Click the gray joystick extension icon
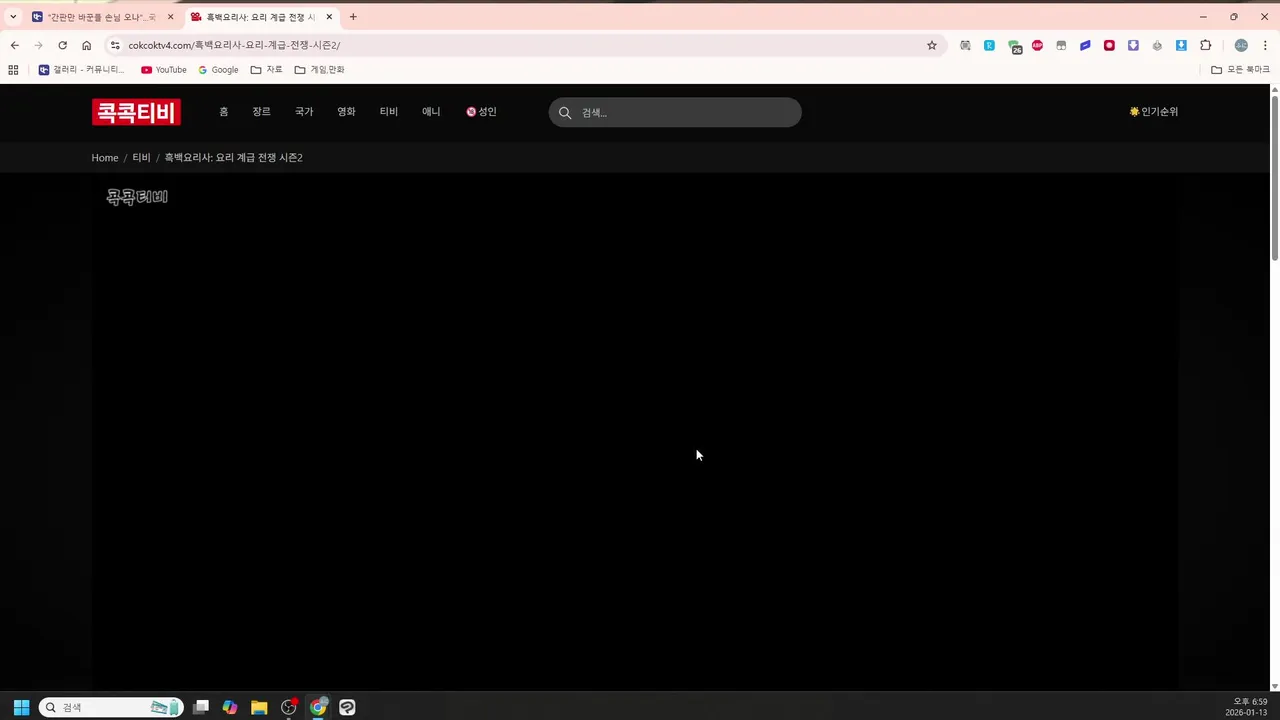This screenshot has height=720, width=1280. [x=1157, y=45]
